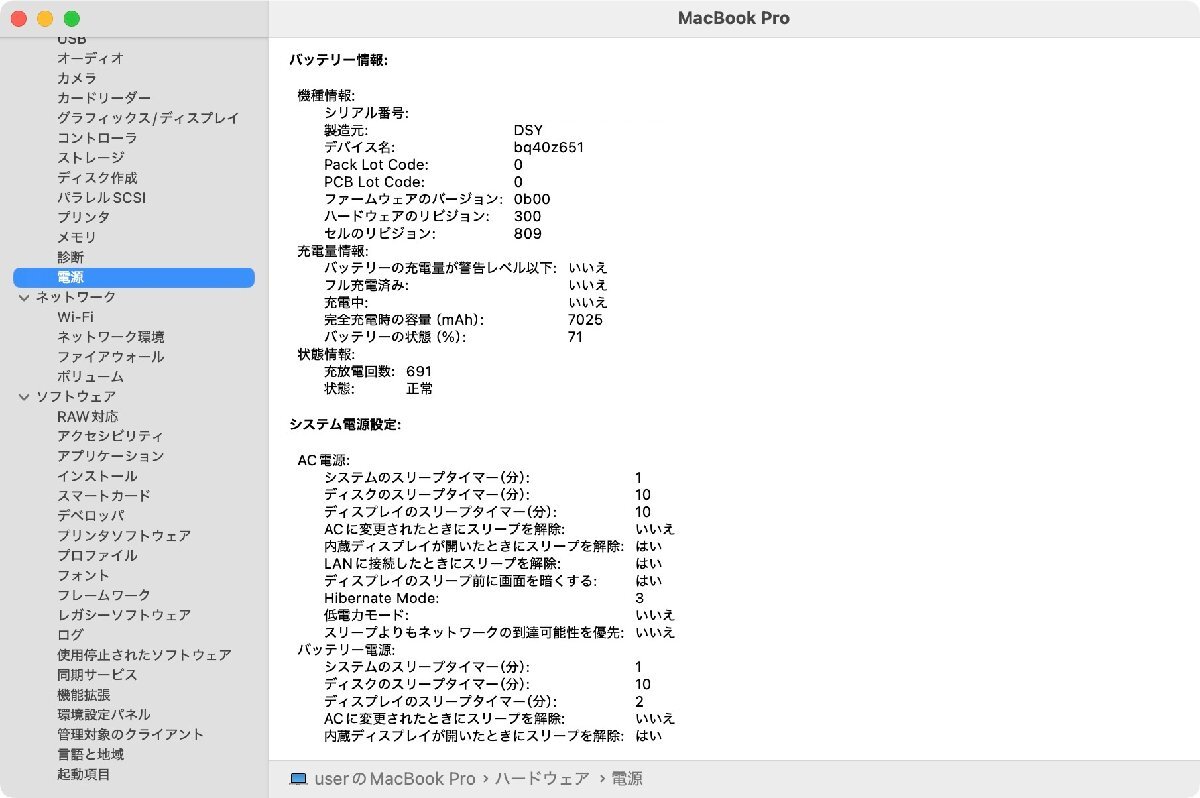The height and width of the screenshot is (798, 1200).
Task: Select 診断 in the hardware list
Action: click(x=69, y=257)
